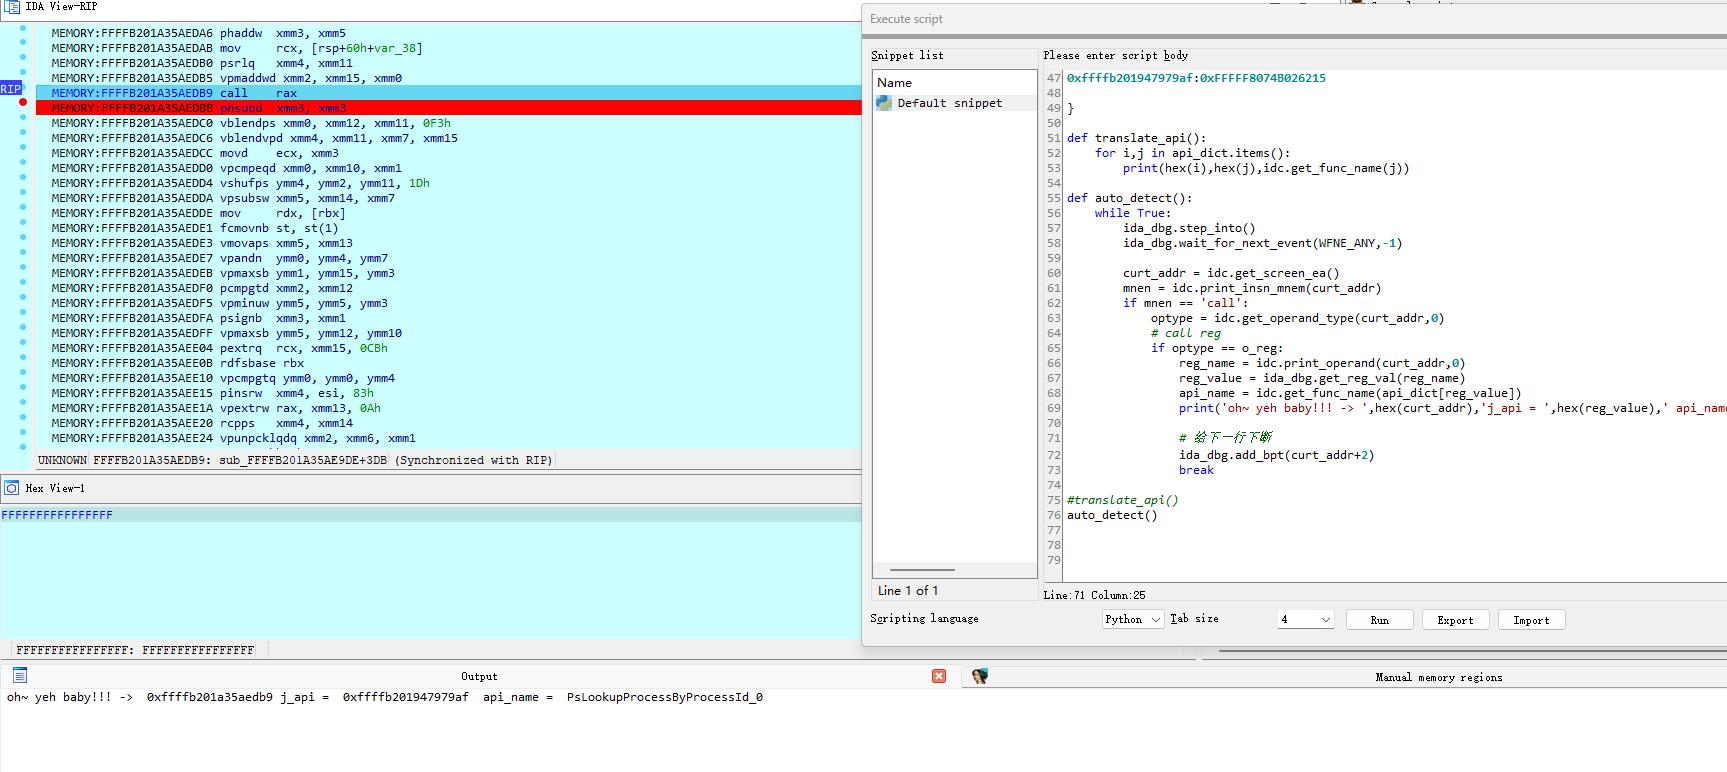Click the 'Synchronized with RIP' status text
This screenshot has height=772, width=1727.
pos(473,460)
